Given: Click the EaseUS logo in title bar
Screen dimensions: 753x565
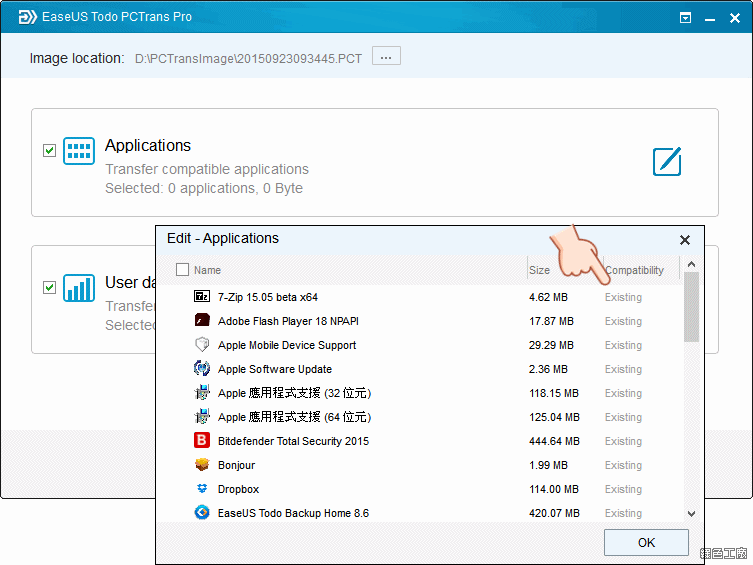Looking at the screenshot, I should pos(27,17).
